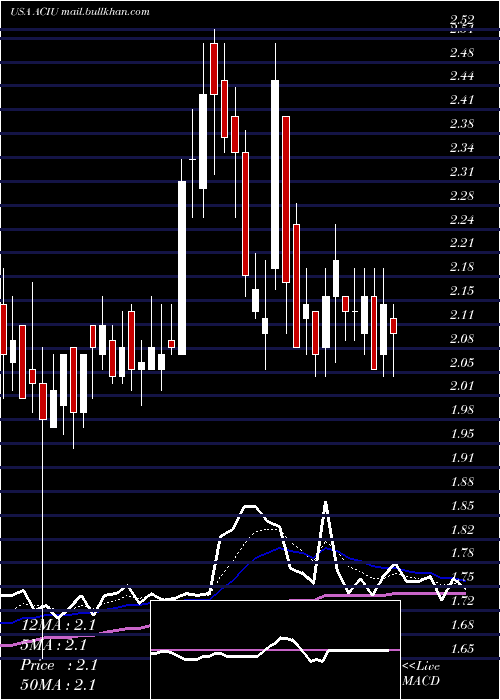Select the 2.24 price axis label

[x=461, y=220]
